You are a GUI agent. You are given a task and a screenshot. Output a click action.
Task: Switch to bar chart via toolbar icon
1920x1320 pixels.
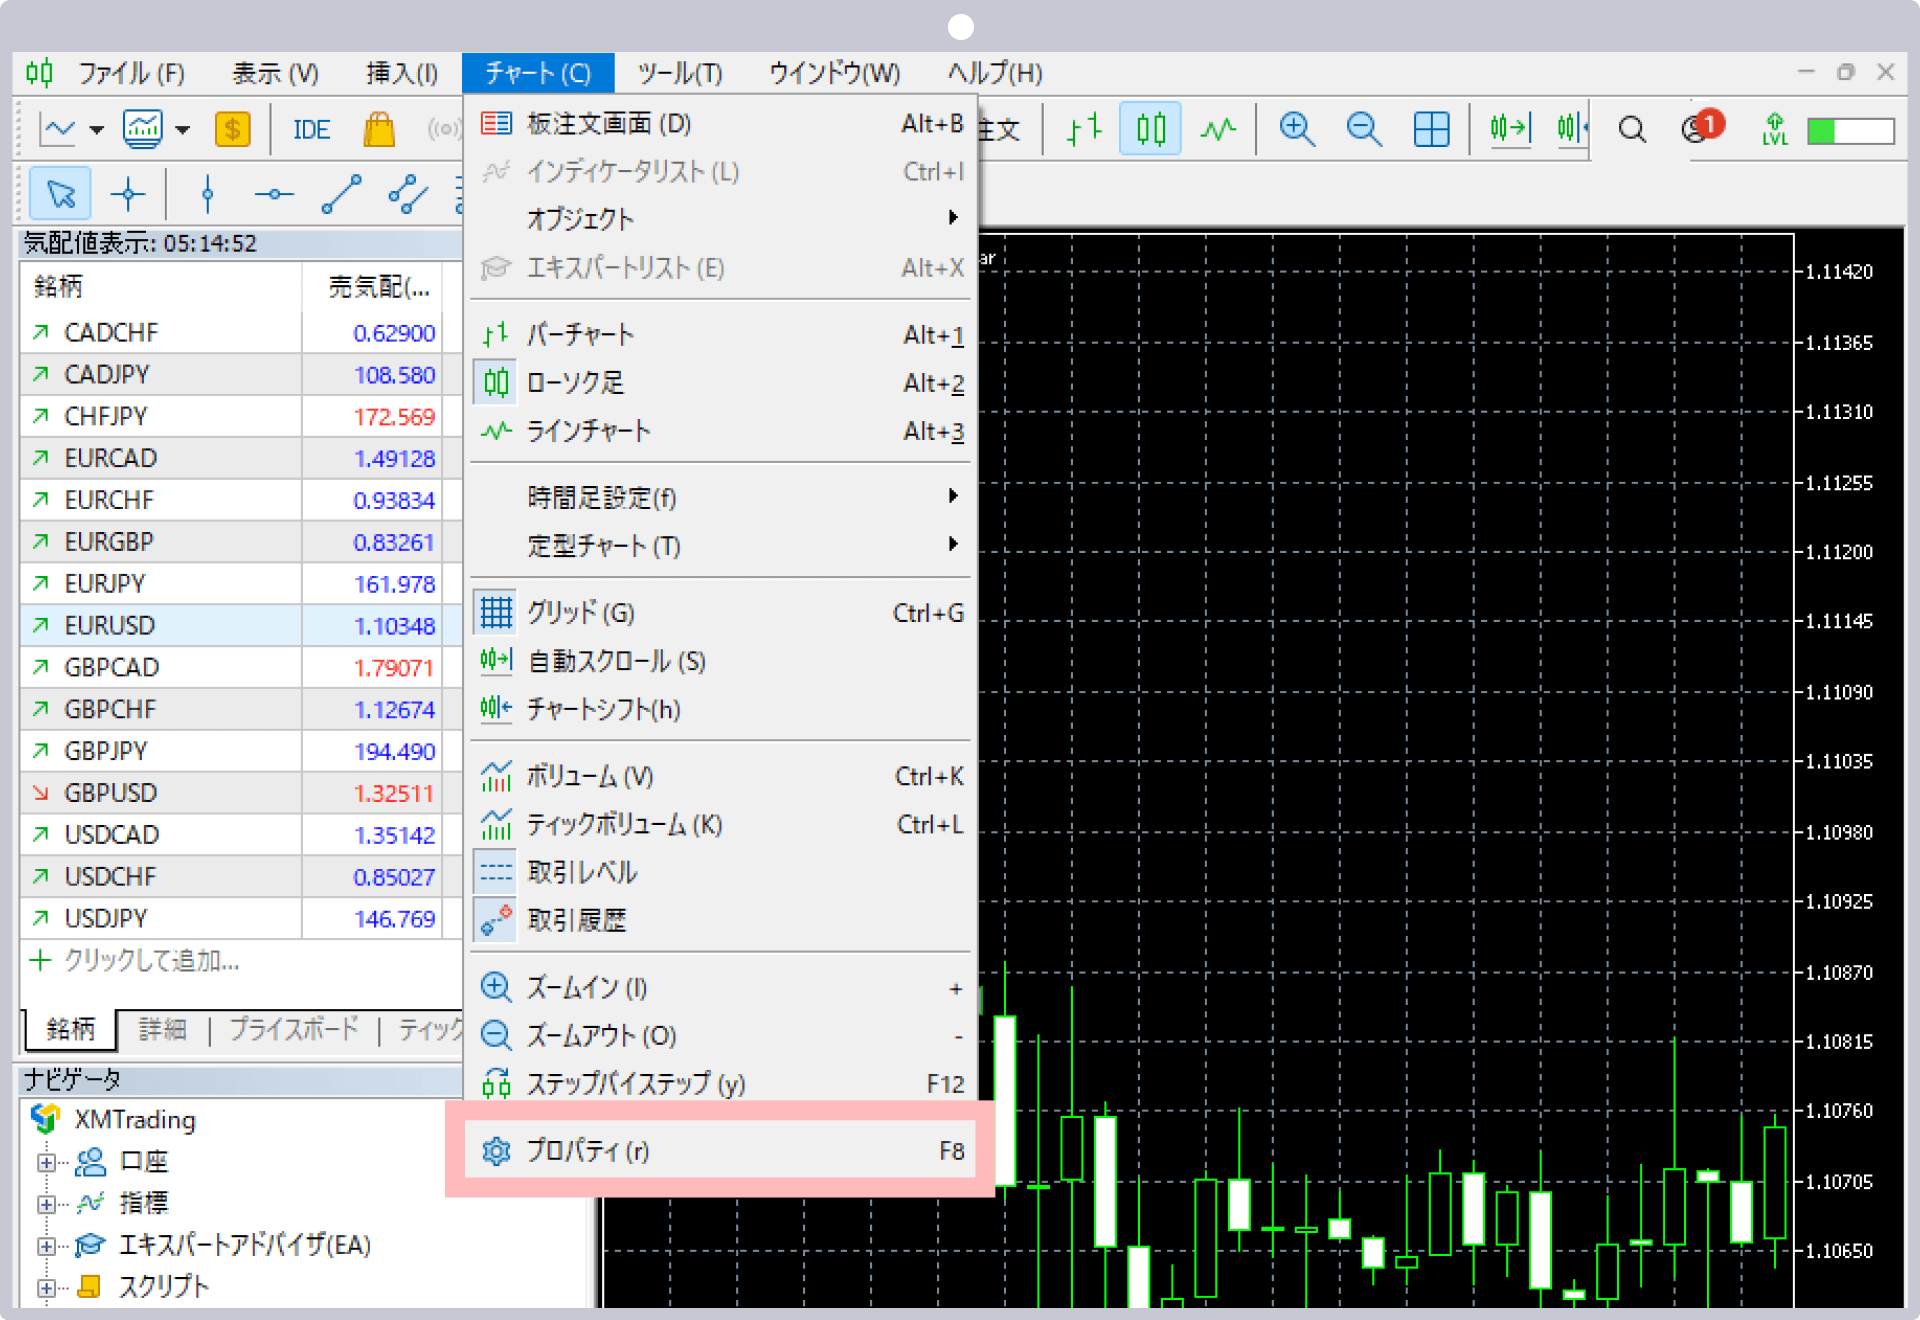click(1084, 129)
